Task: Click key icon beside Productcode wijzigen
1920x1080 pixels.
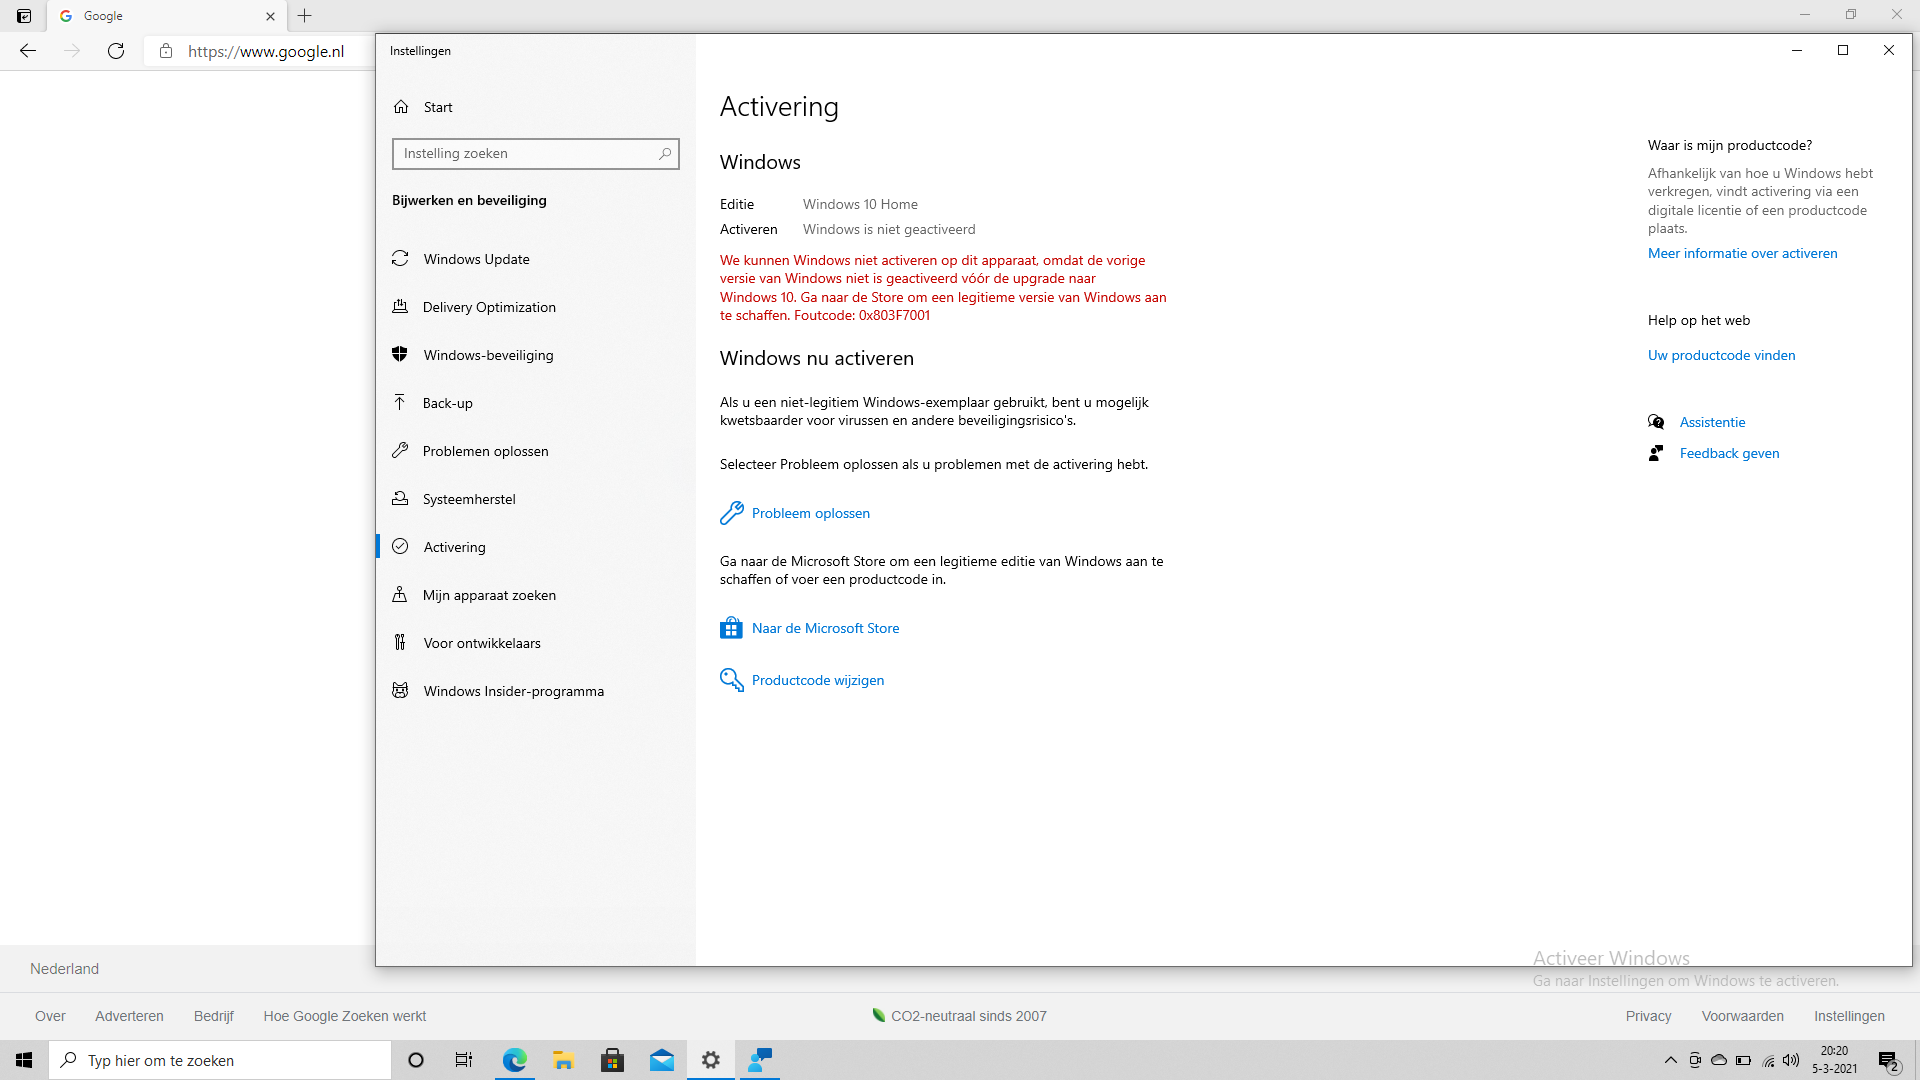Action: pyautogui.click(x=732, y=680)
